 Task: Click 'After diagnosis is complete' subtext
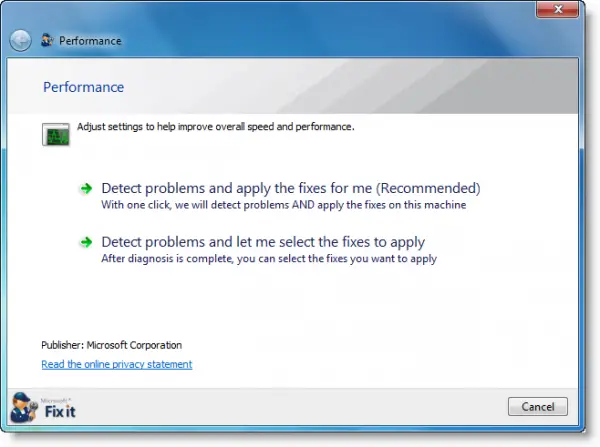269,259
